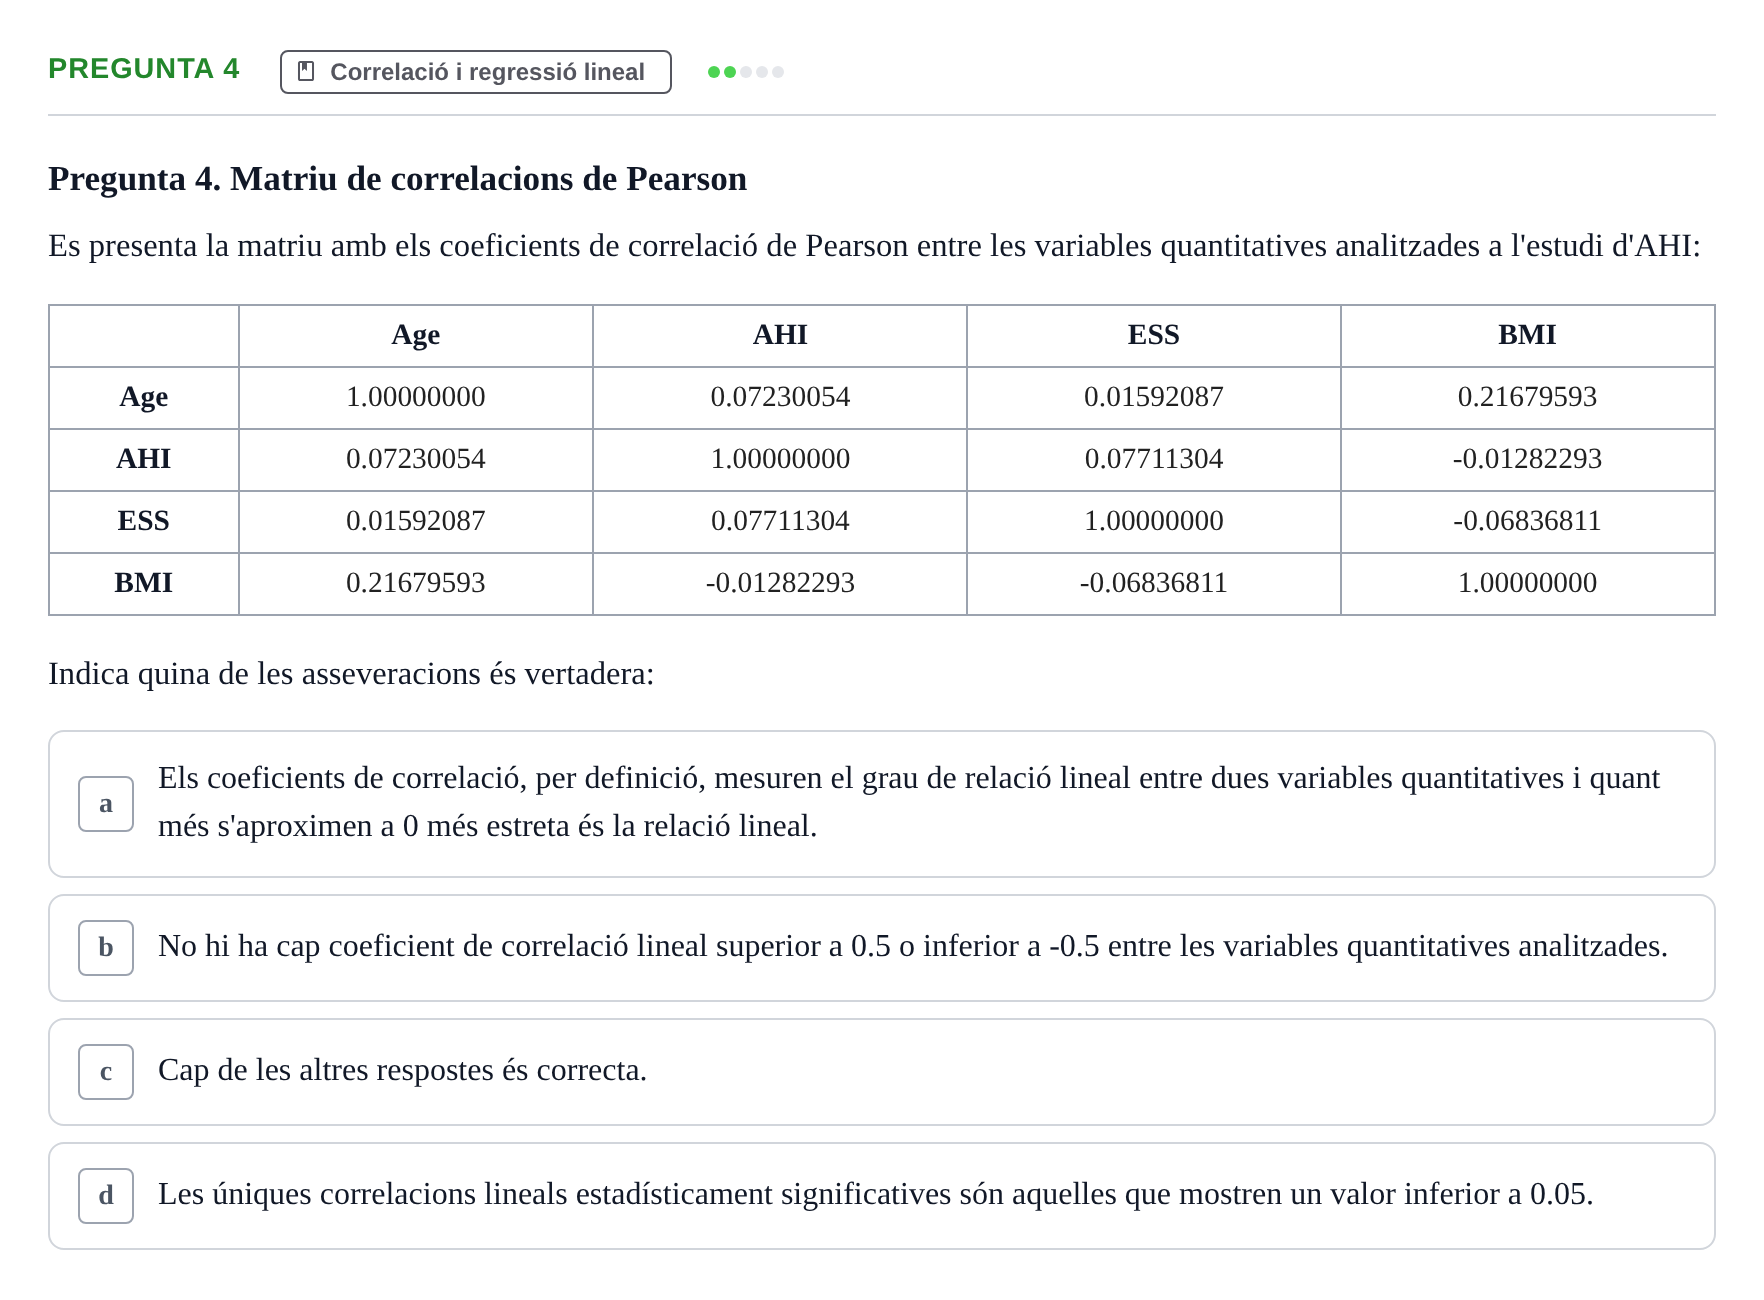Click the heading Matriu de correlacions de Pearson
1764x1300 pixels.
coord(398,179)
